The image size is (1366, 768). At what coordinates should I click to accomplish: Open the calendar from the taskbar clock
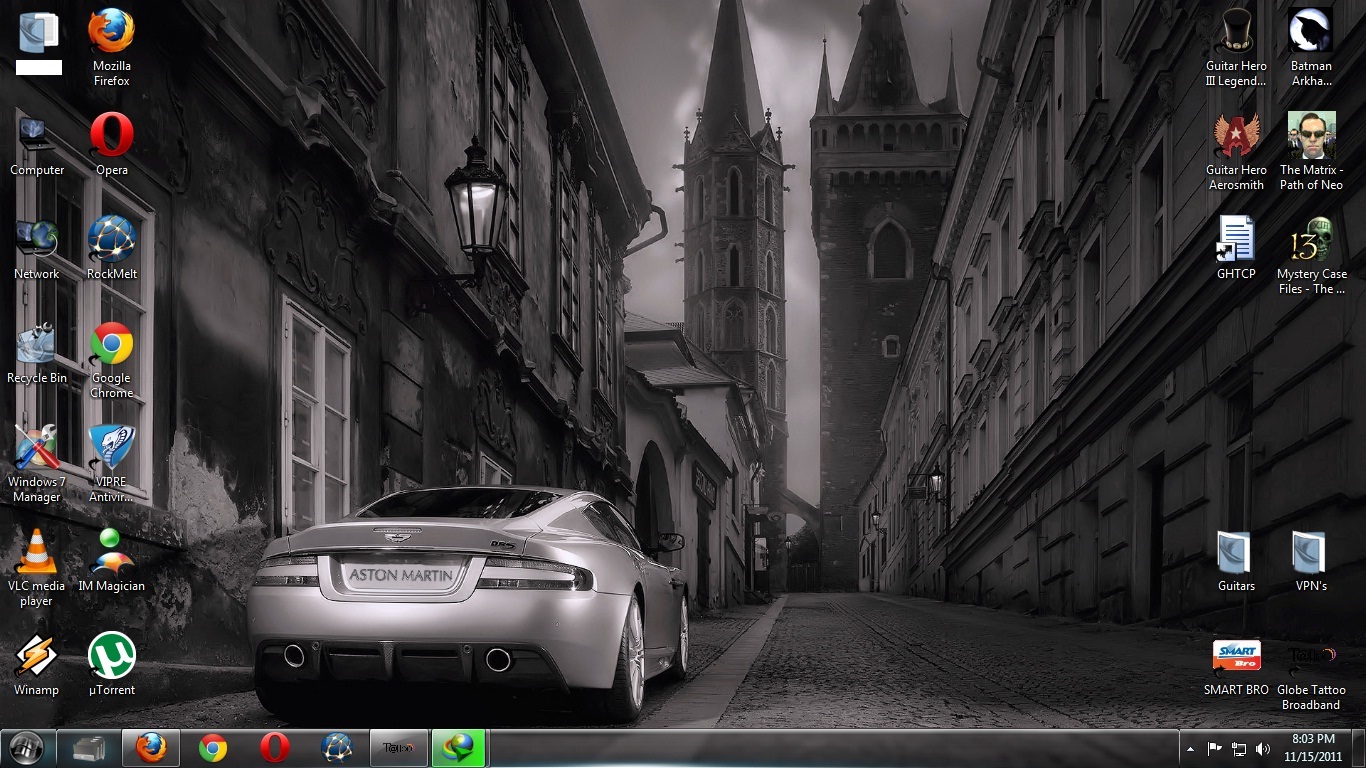[1311, 747]
